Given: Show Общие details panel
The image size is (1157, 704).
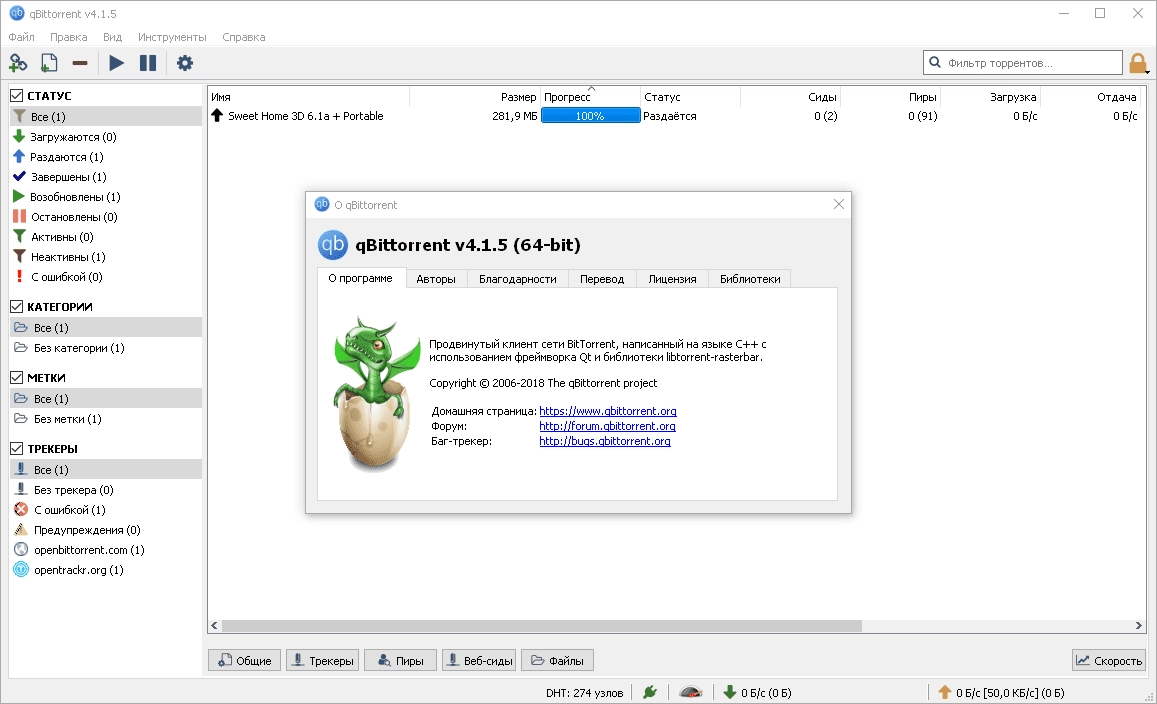Looking at the screenshot, I should pos(245,660).
